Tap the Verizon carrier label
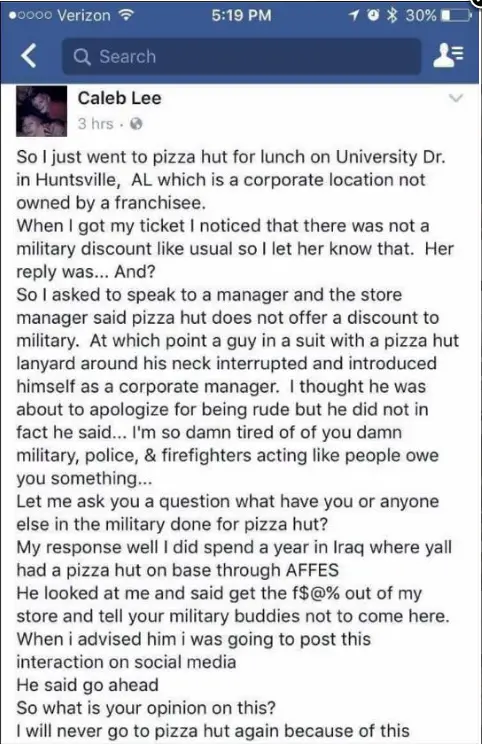 tap(83, 16)
